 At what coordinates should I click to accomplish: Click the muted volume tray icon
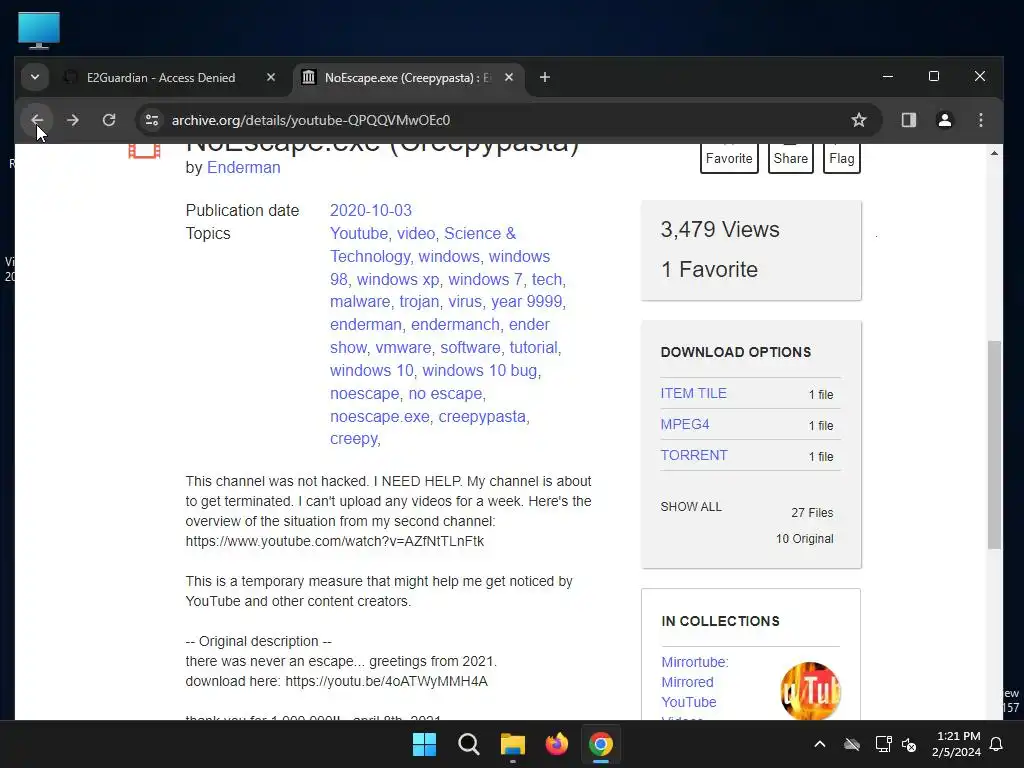coord(909,744)
